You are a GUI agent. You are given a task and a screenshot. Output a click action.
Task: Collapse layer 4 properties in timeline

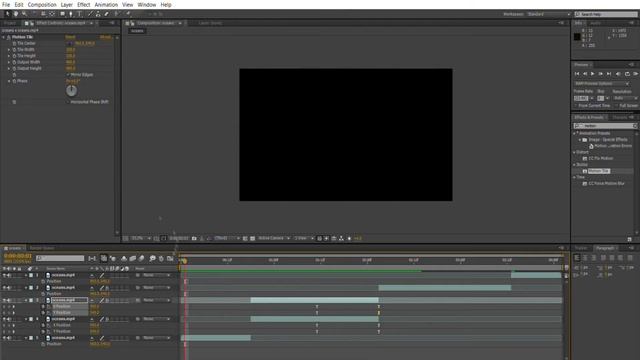(x=26, y=319)
